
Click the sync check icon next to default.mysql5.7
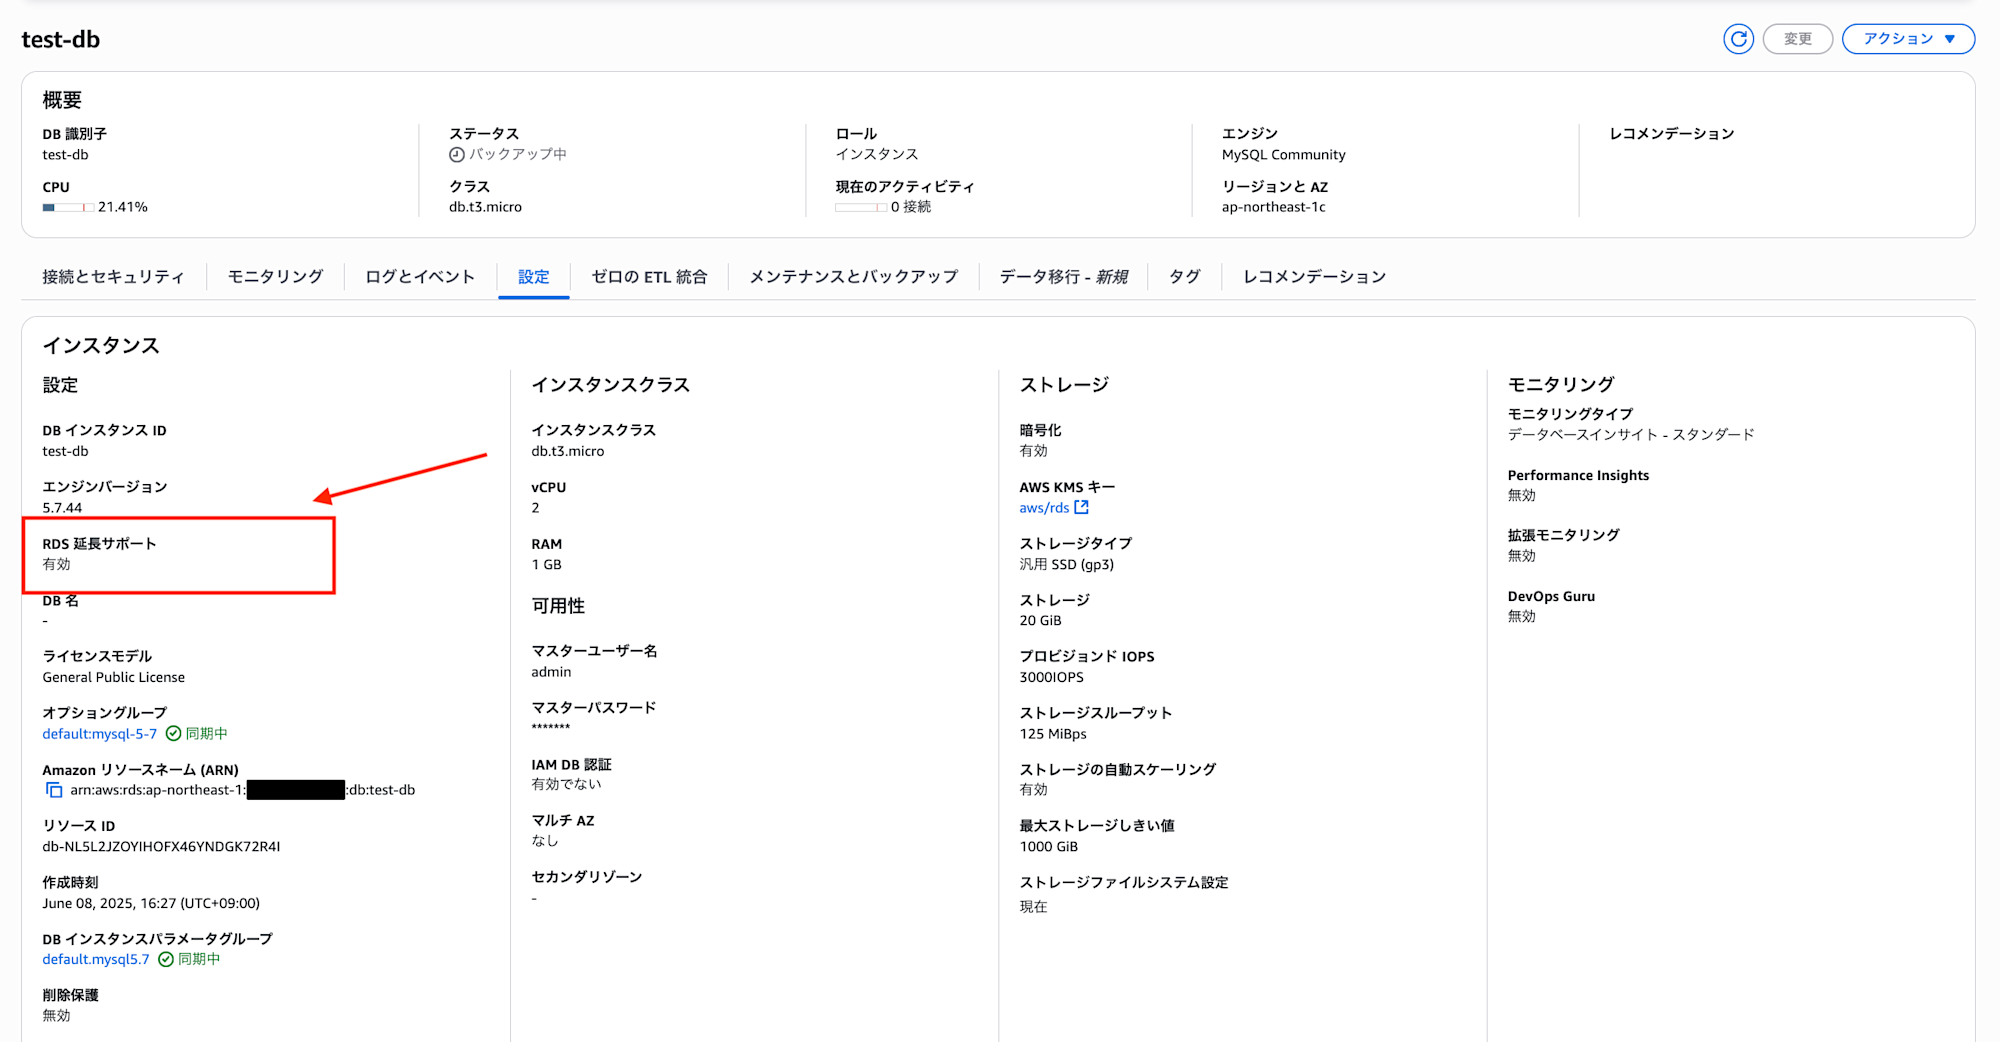coord(166,959)
